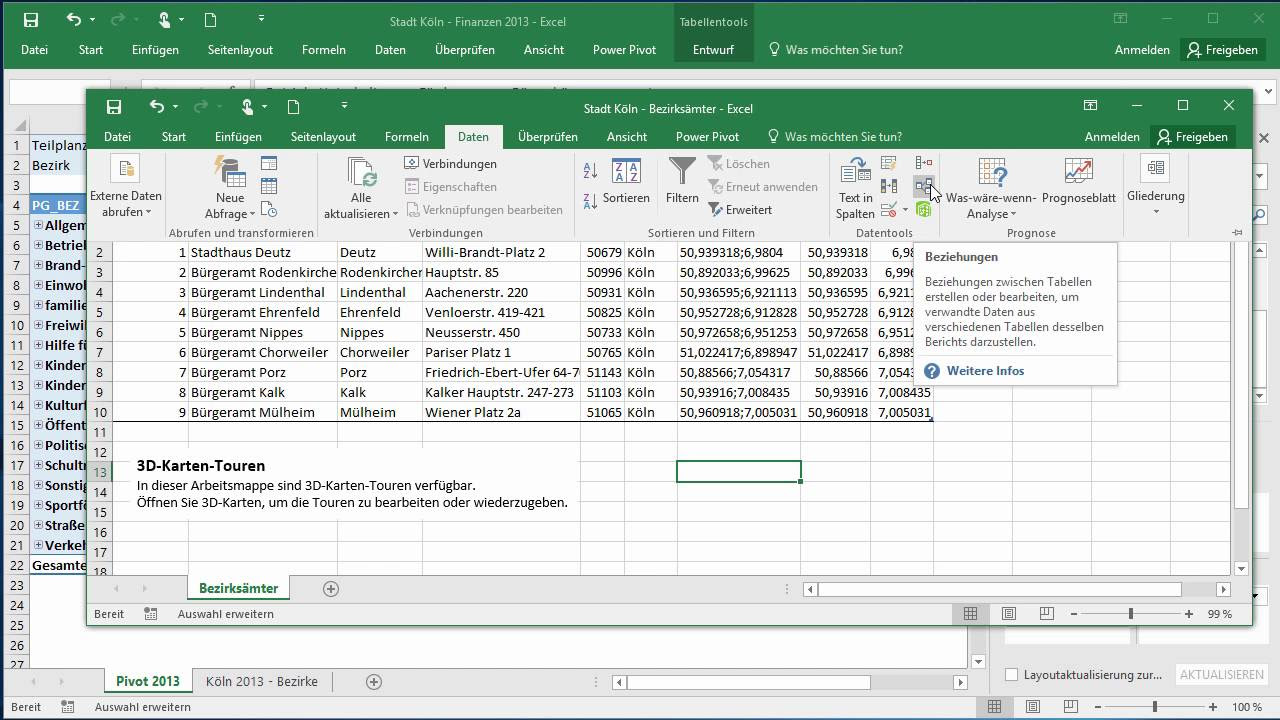Open the Gliederung group icon
This screenshot has height=720, width=1280.
click(1156, 168)
